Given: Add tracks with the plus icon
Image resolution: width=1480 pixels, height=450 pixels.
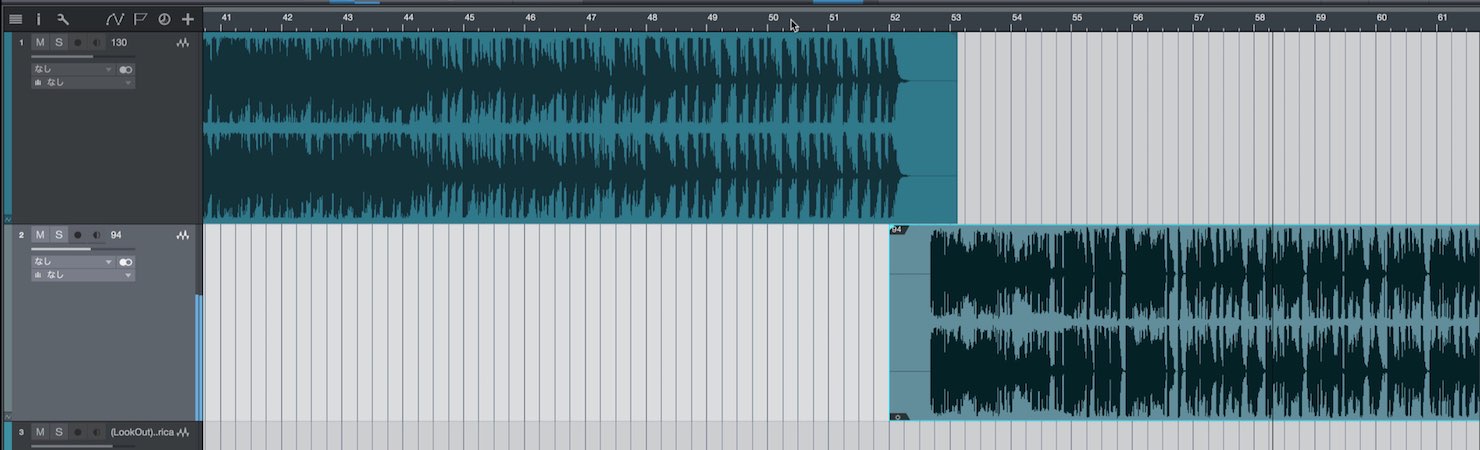Looking at the screenshot, I should click(x=187, y=18).
